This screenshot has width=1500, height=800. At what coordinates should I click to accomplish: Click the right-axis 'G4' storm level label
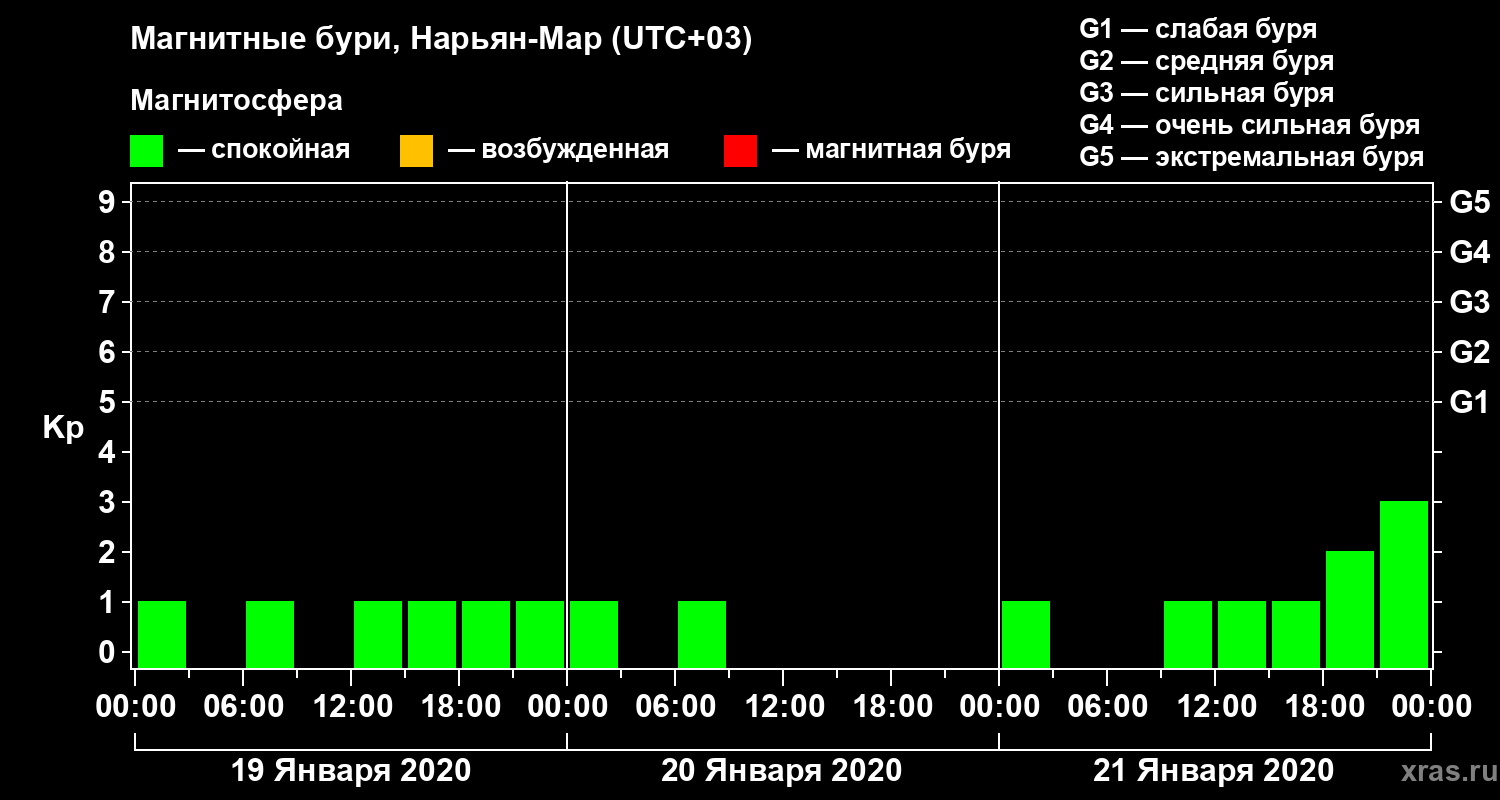pos(1469,252)
